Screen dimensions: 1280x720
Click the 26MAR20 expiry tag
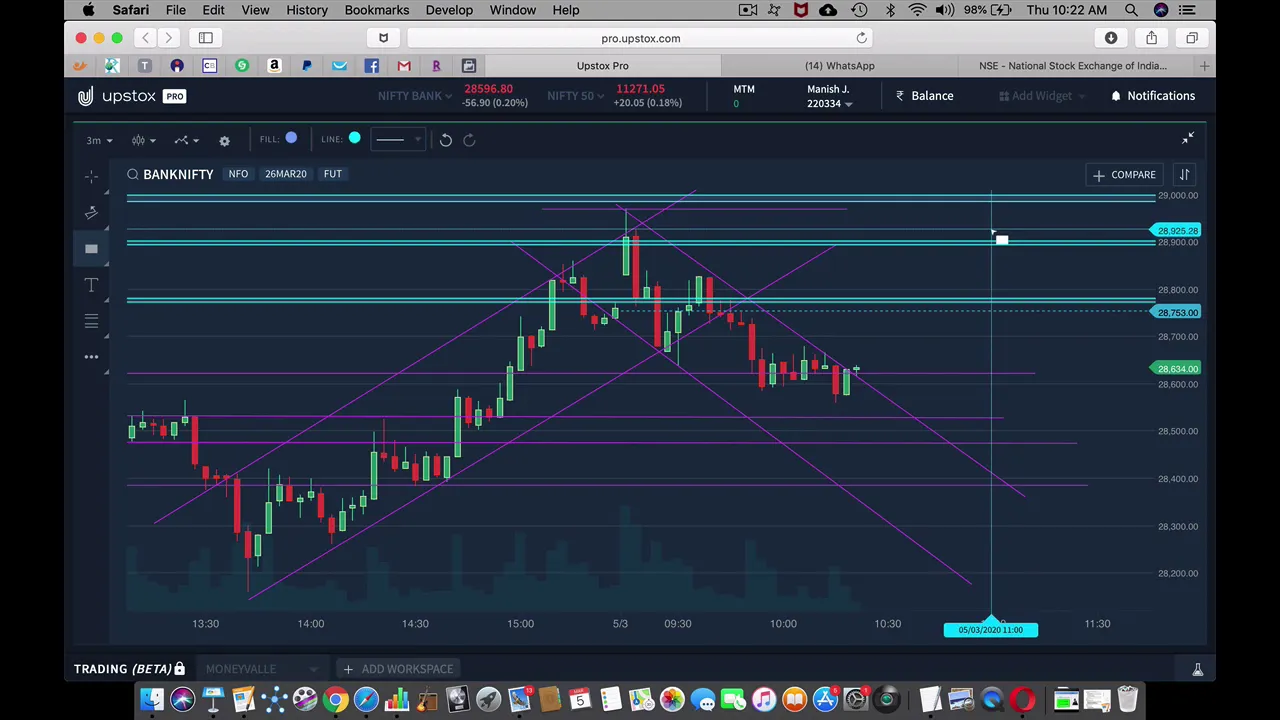[286, 174]
